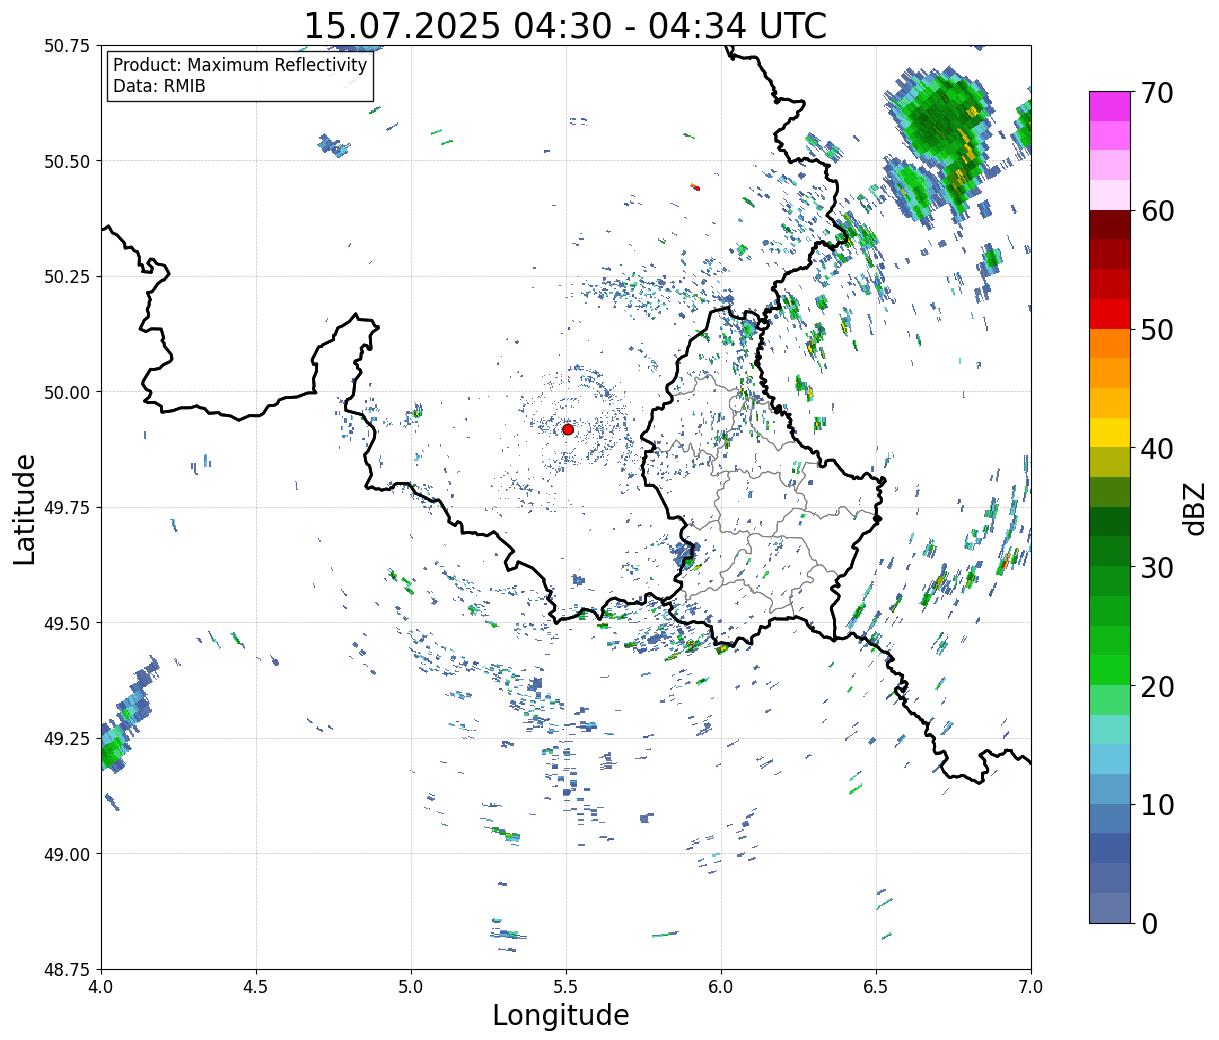The width and height of the screenshot is (1219, 1040).
Task: Pick the yellow swatch just above 40
Action: [1110, 432]
